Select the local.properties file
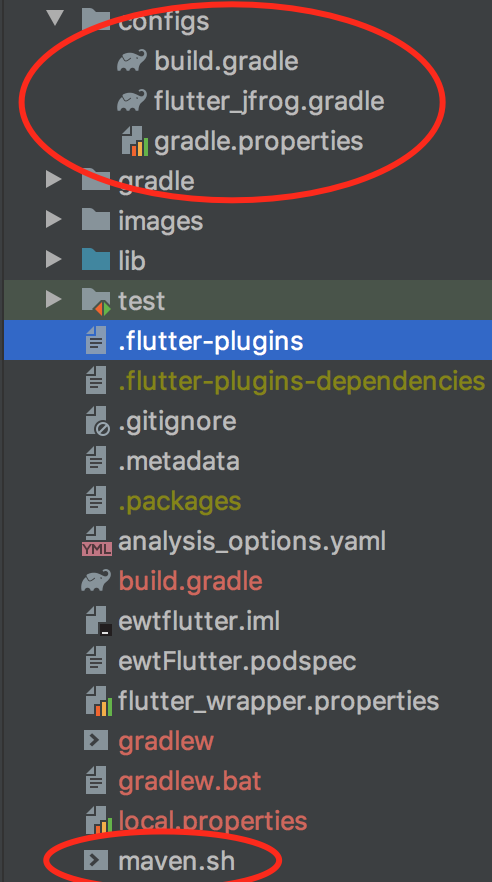The image size is (492, 882). pyautogui.click(x=213, y=821)
